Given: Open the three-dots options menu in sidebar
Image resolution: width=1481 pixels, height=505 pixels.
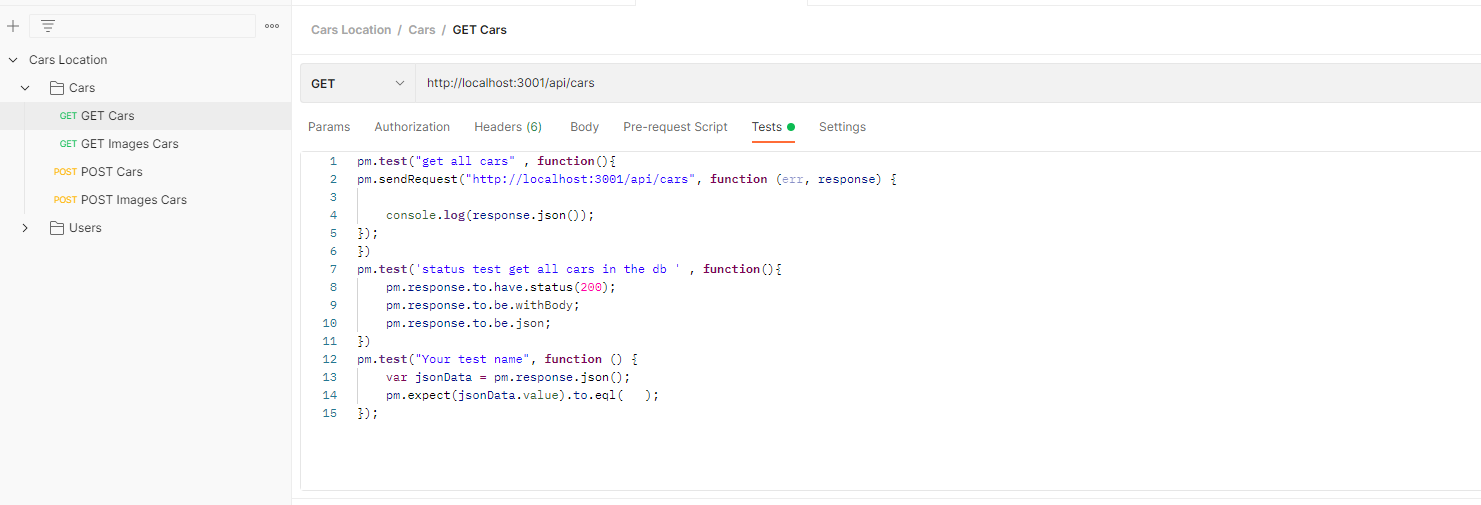Looking at the screenshot, I should coord(272,26).
